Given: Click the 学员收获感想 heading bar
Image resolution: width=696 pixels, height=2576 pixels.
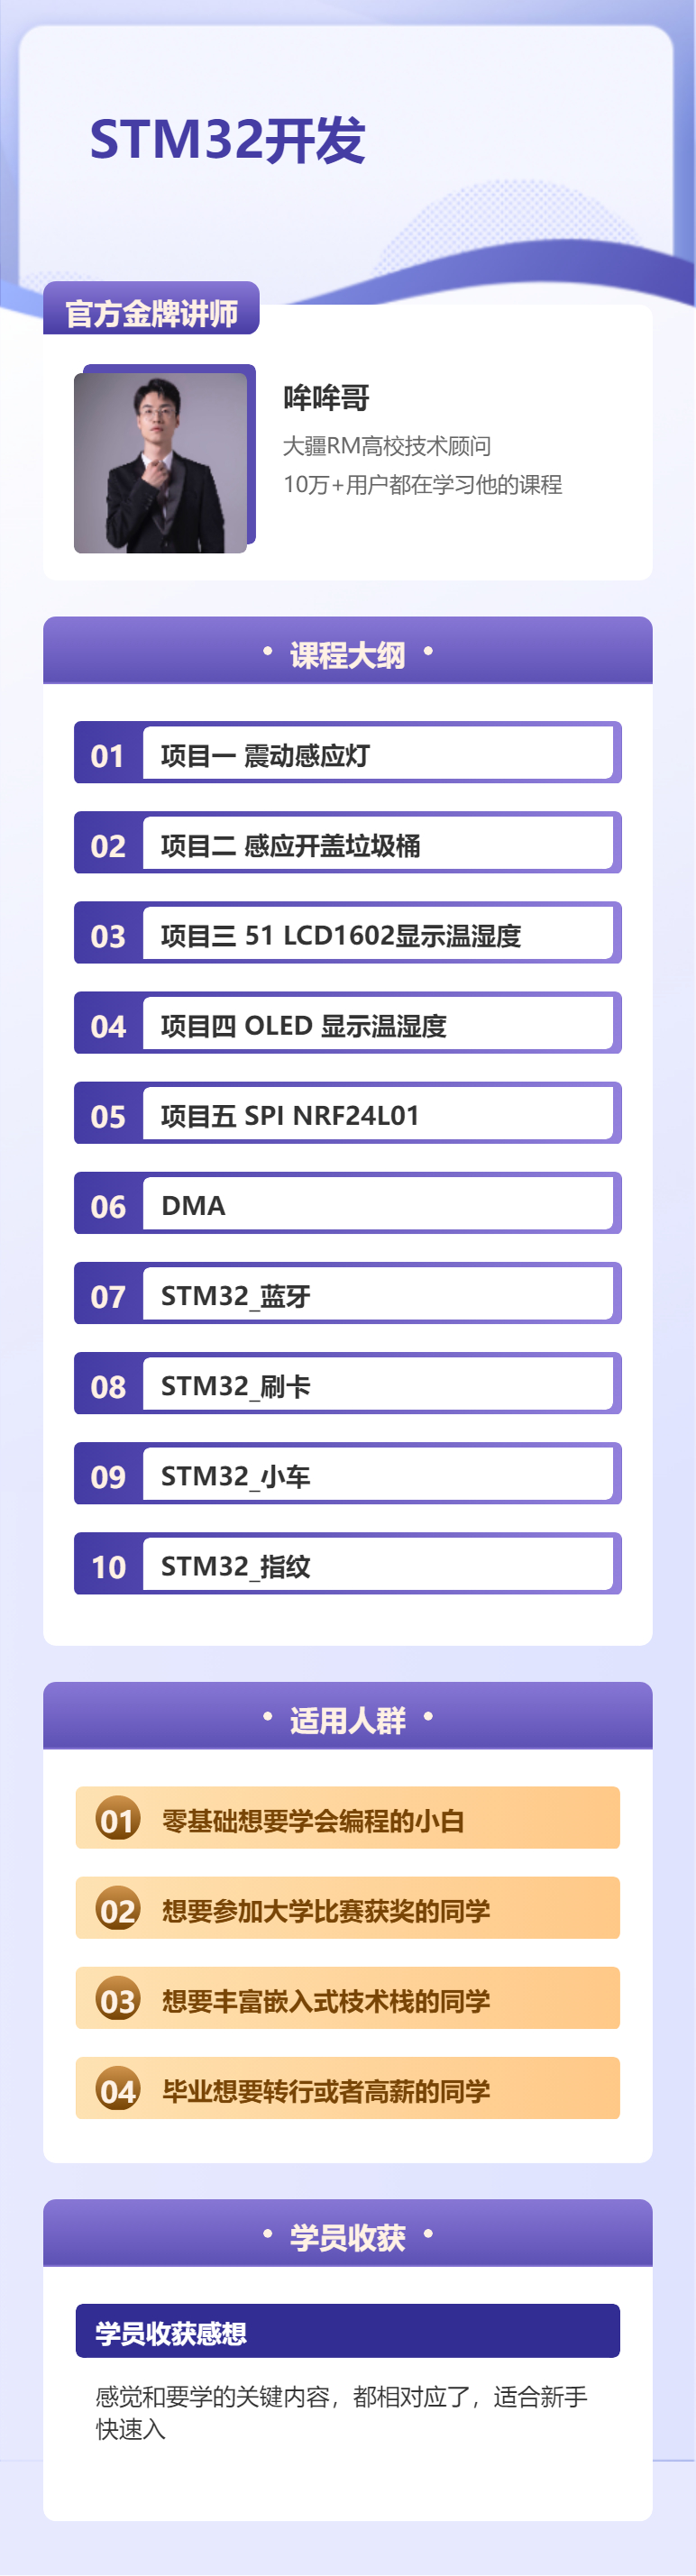Looking at the screenshot, I should (348, 2331).
